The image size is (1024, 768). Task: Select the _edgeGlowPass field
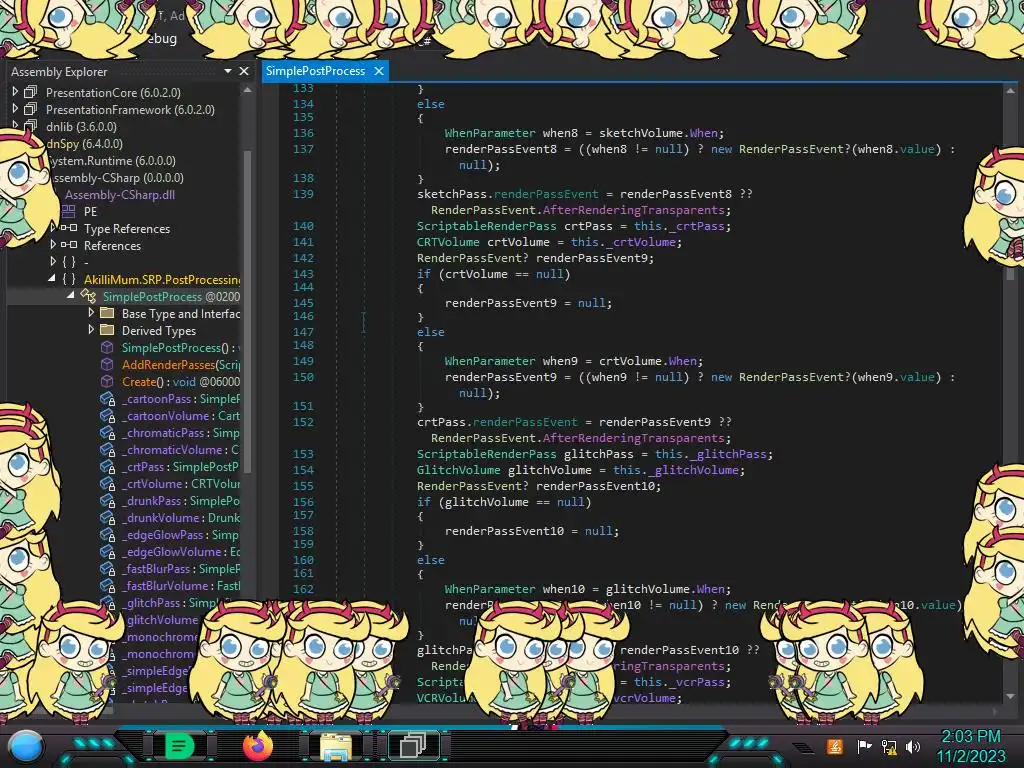tap(181, 534)
